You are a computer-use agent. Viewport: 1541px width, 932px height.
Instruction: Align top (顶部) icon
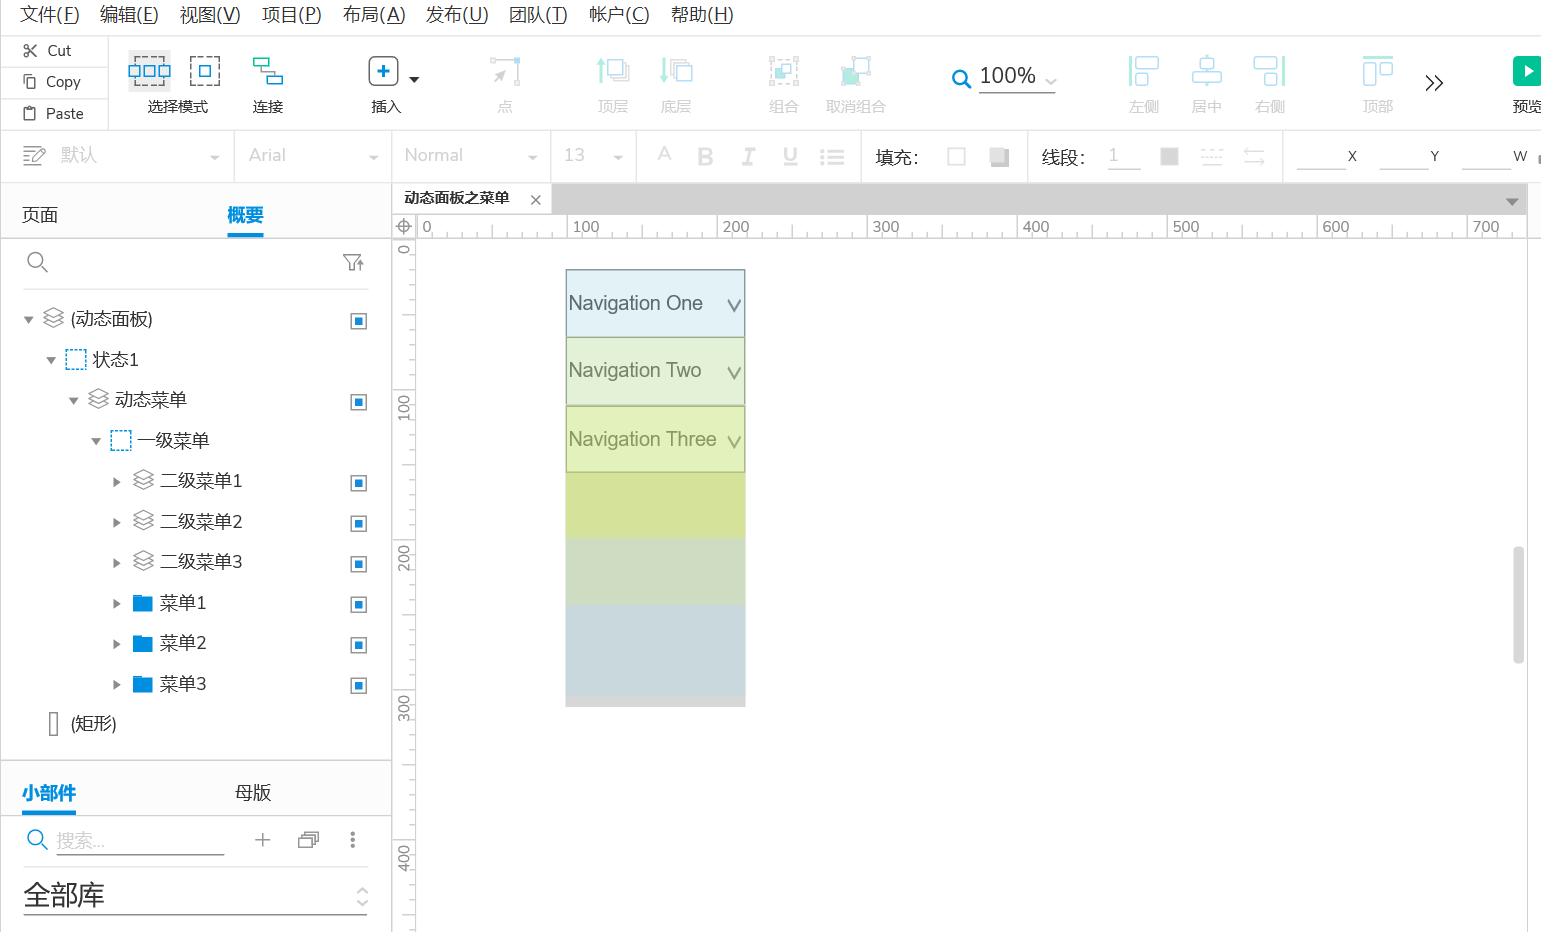tap(1378, 71)
